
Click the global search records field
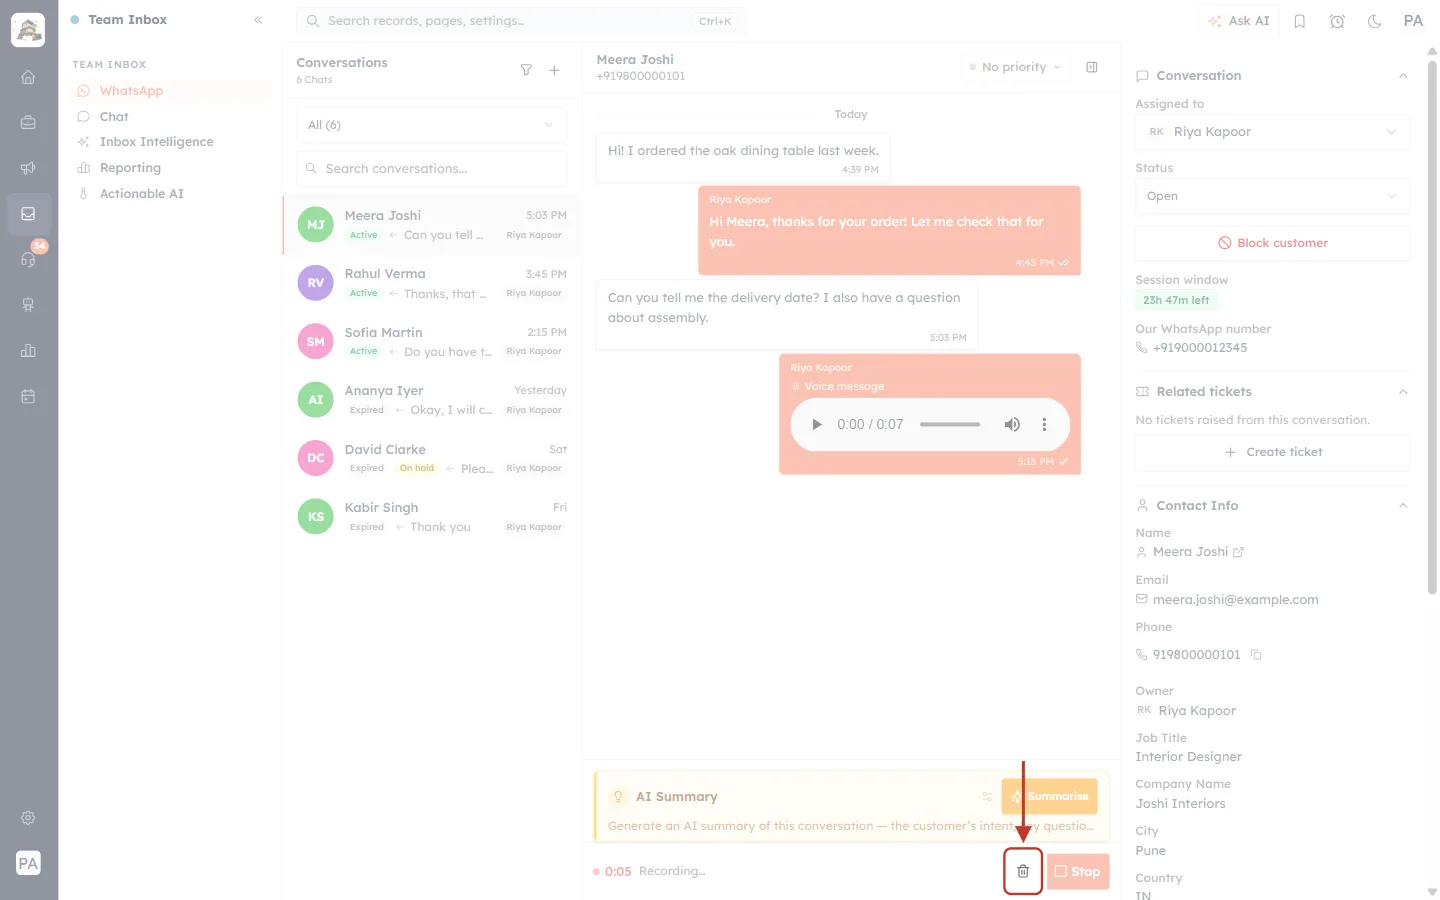(521, 21)
